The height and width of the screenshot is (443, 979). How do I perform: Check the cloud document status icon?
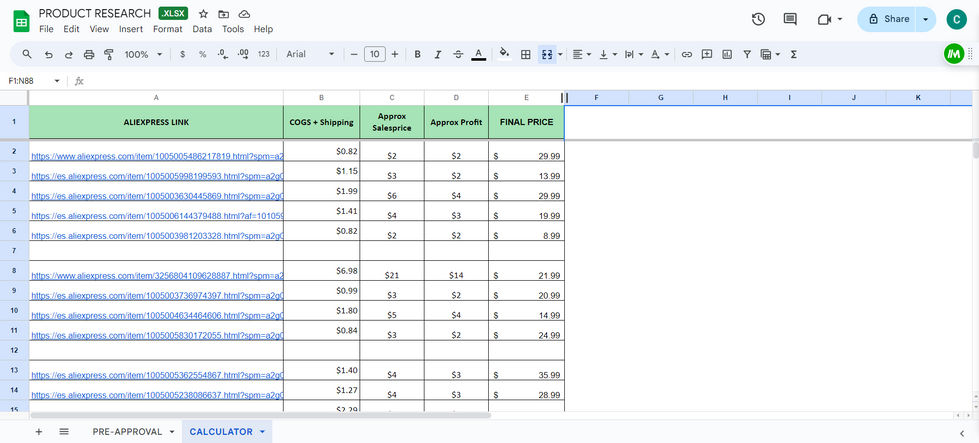click(244, 14)
